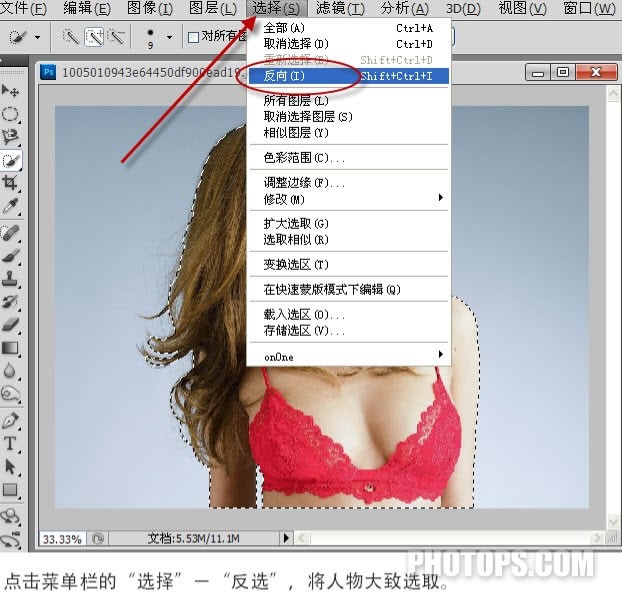Choose 存储选区(V)... menu entry
622x608 pixels.
(349, 330)
